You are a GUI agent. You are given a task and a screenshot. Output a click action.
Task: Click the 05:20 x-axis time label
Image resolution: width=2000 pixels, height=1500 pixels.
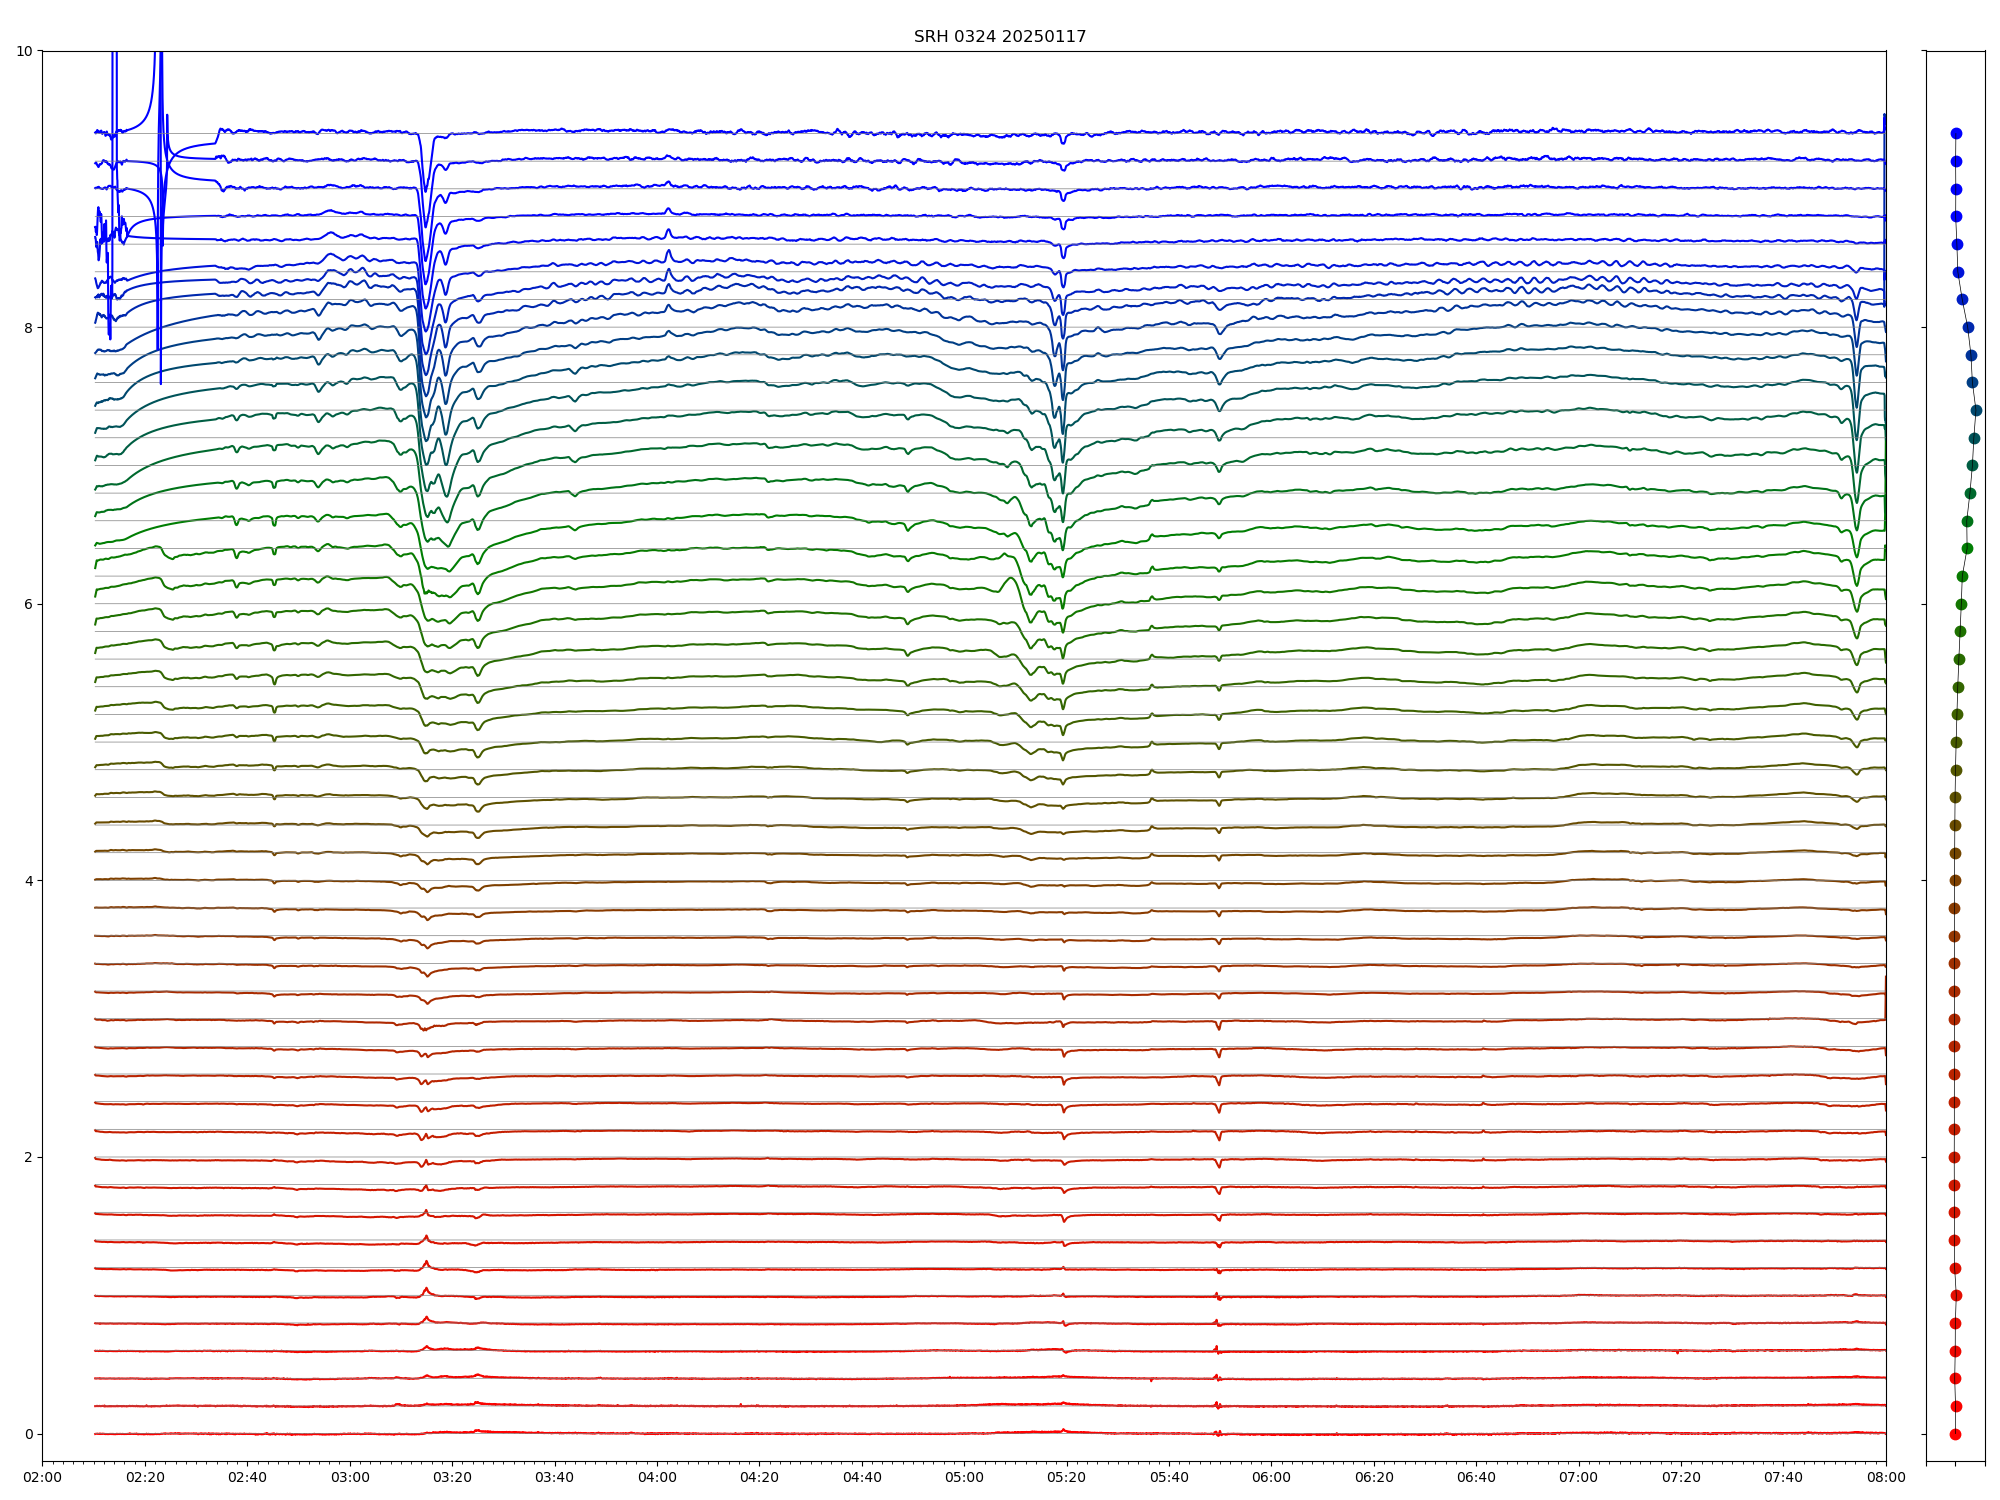click(1067, 1478)
